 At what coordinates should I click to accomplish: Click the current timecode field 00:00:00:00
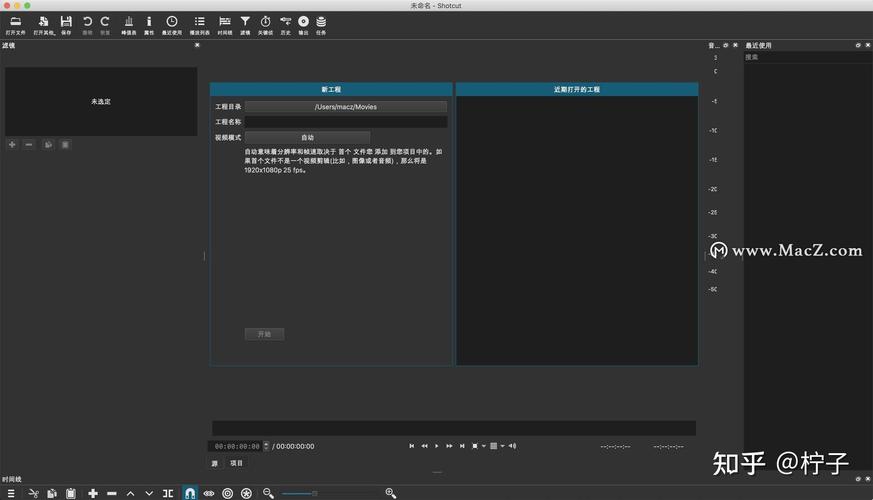237,447
